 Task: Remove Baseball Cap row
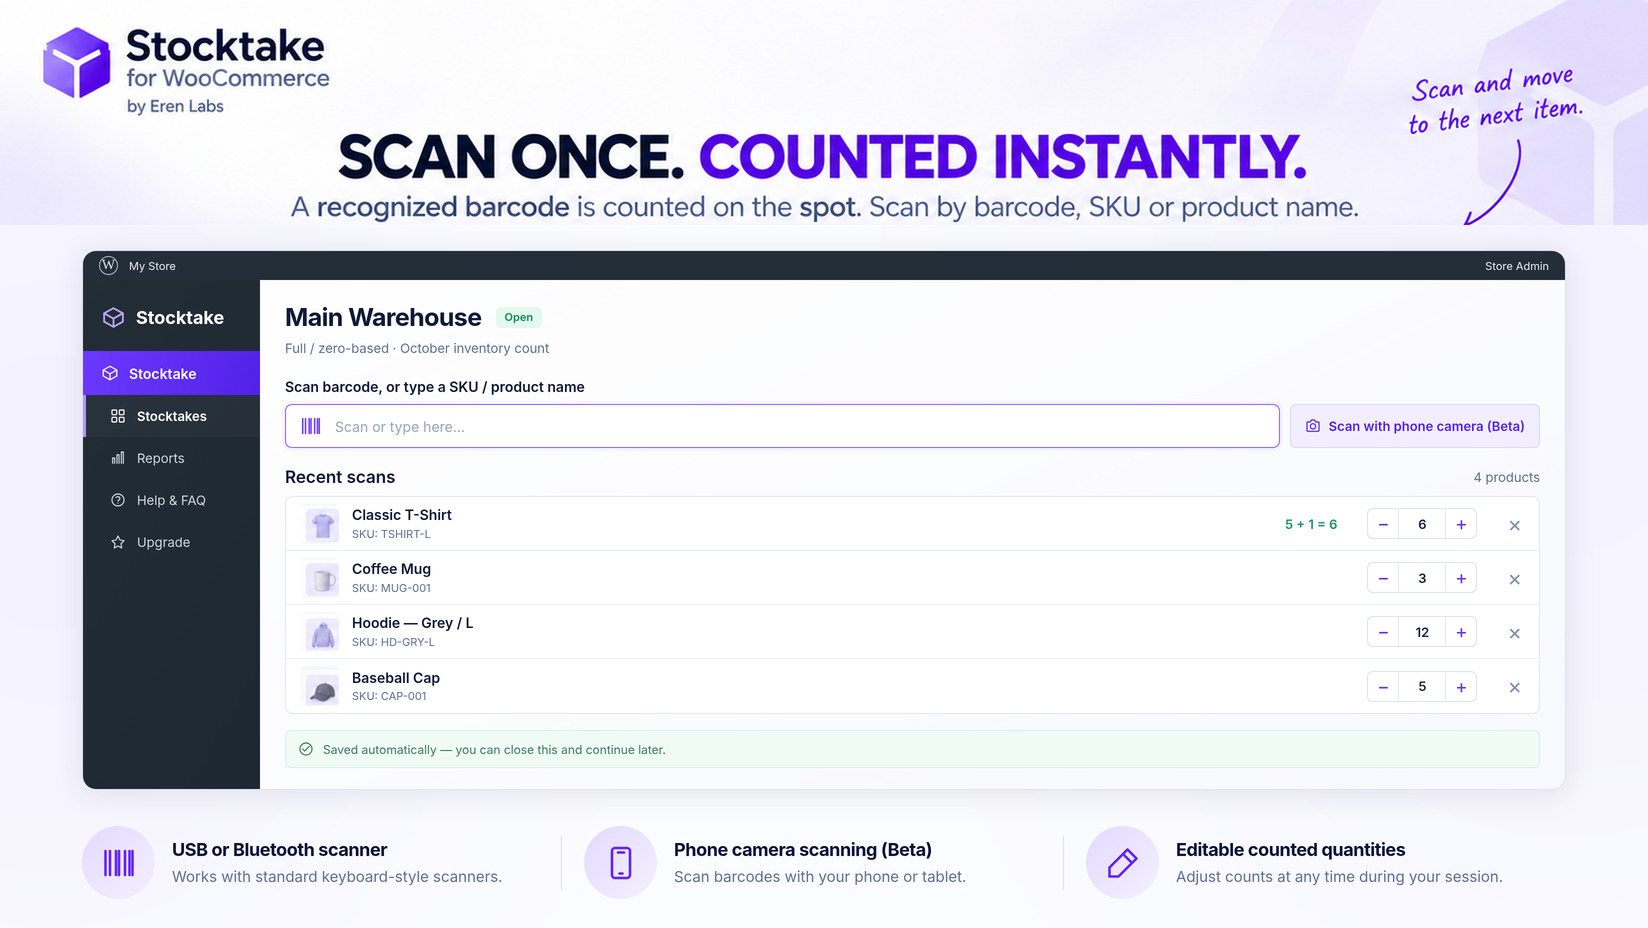click(x=1514, y=687)
